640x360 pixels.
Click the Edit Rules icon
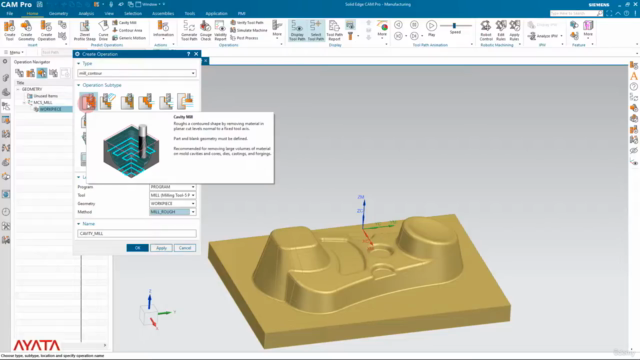(501, 31)
